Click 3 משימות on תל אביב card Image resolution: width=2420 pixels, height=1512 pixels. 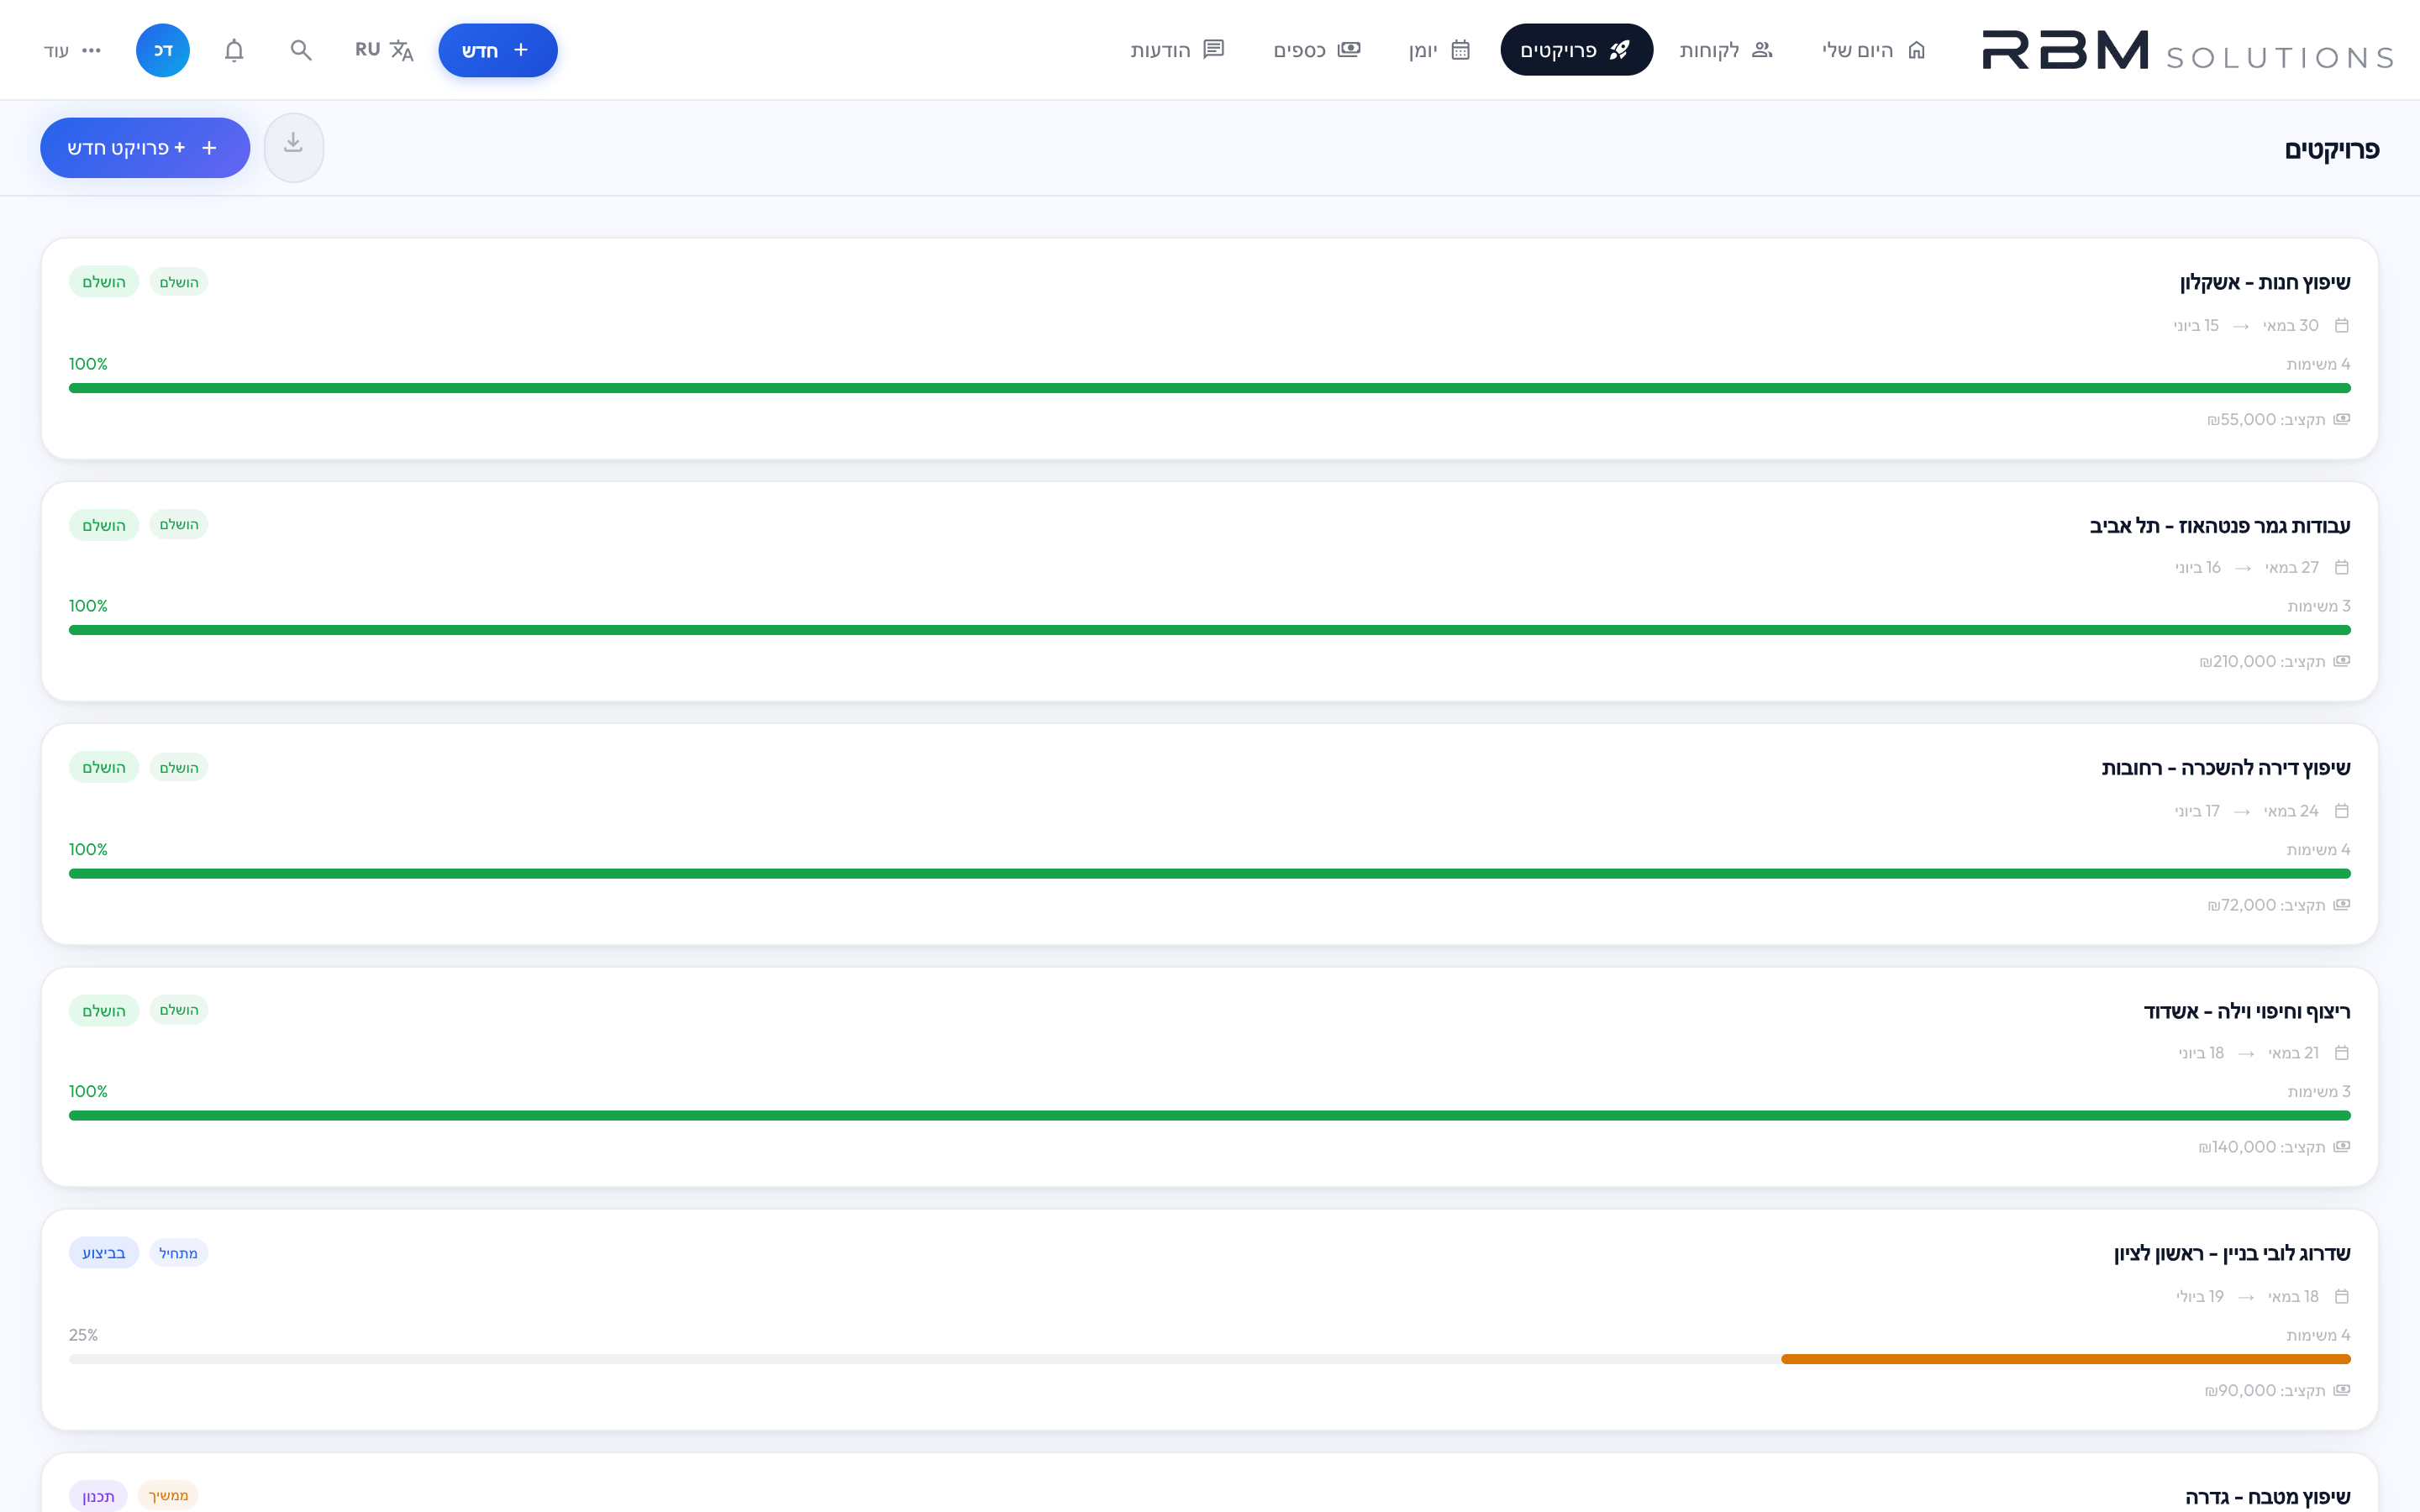point(2319,606)
